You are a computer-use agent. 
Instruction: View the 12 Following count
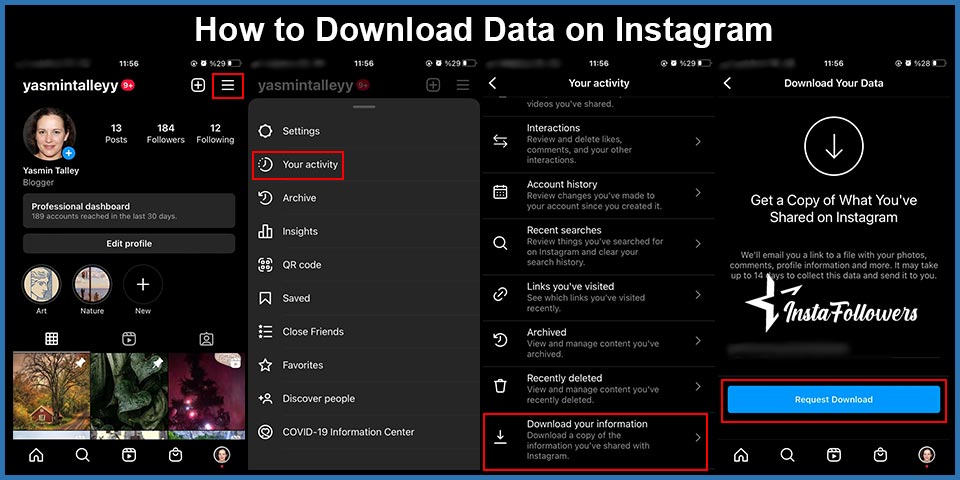point(216,133)
